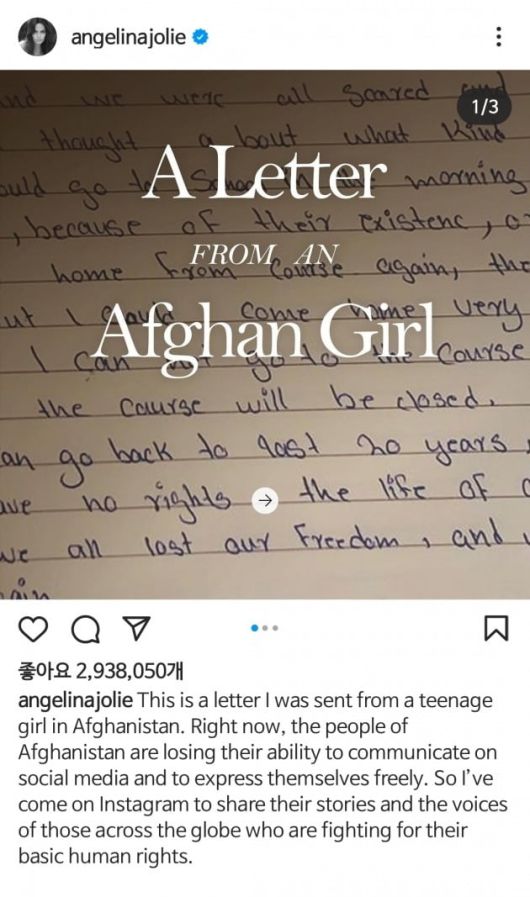Advance to the next slide with the arrow
This screenshot has width=530, height=897.
265,501
